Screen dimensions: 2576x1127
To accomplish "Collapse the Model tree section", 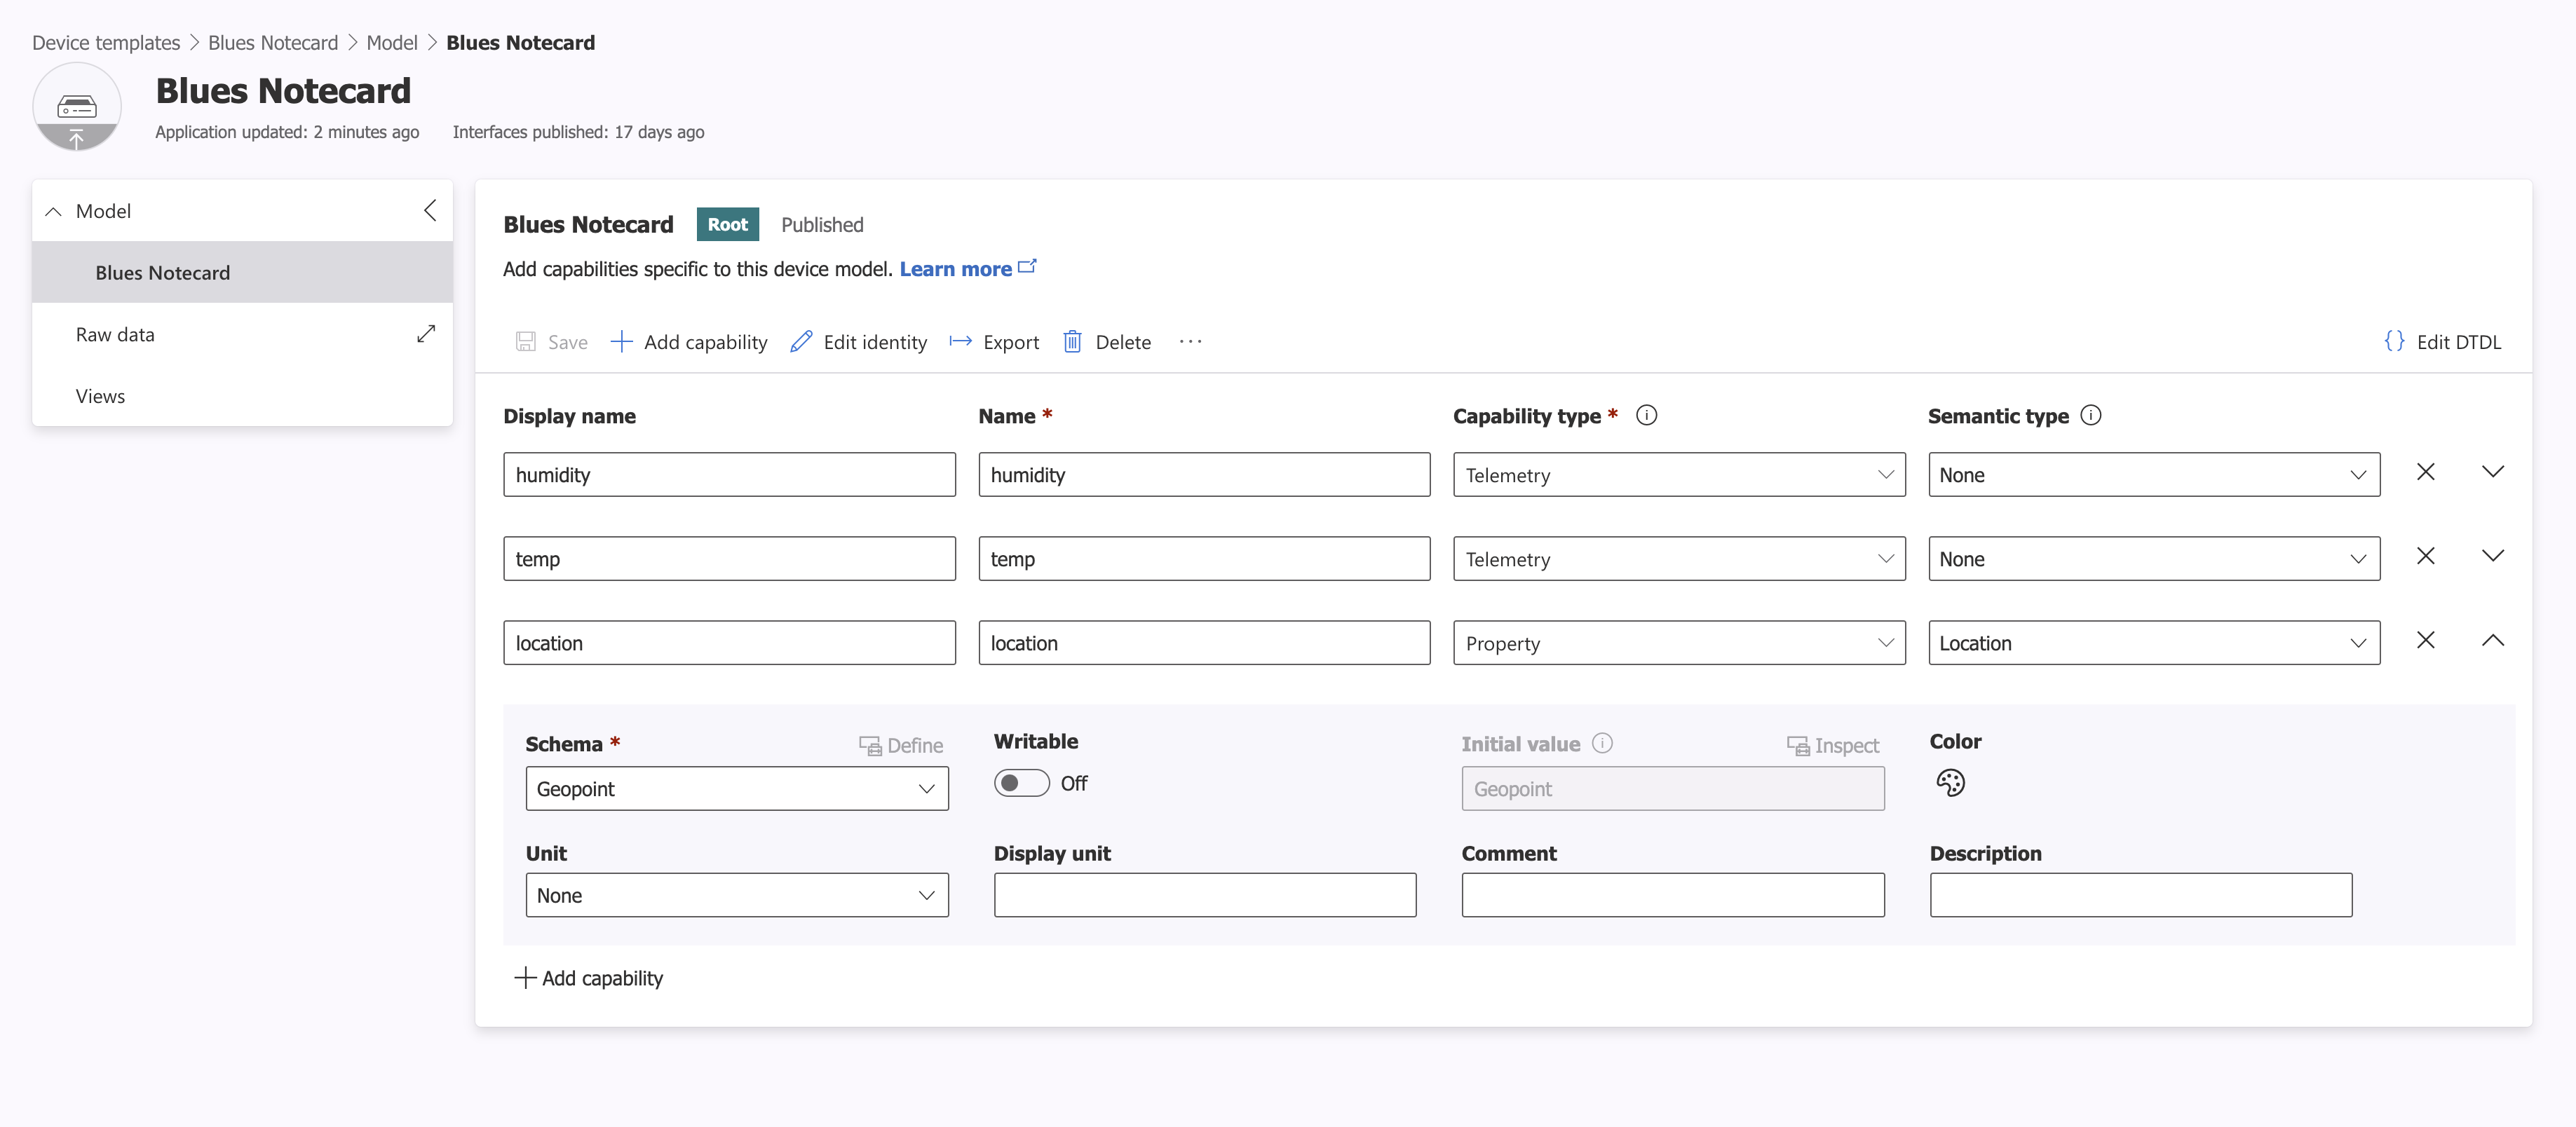I will click(x=54, y=211).
